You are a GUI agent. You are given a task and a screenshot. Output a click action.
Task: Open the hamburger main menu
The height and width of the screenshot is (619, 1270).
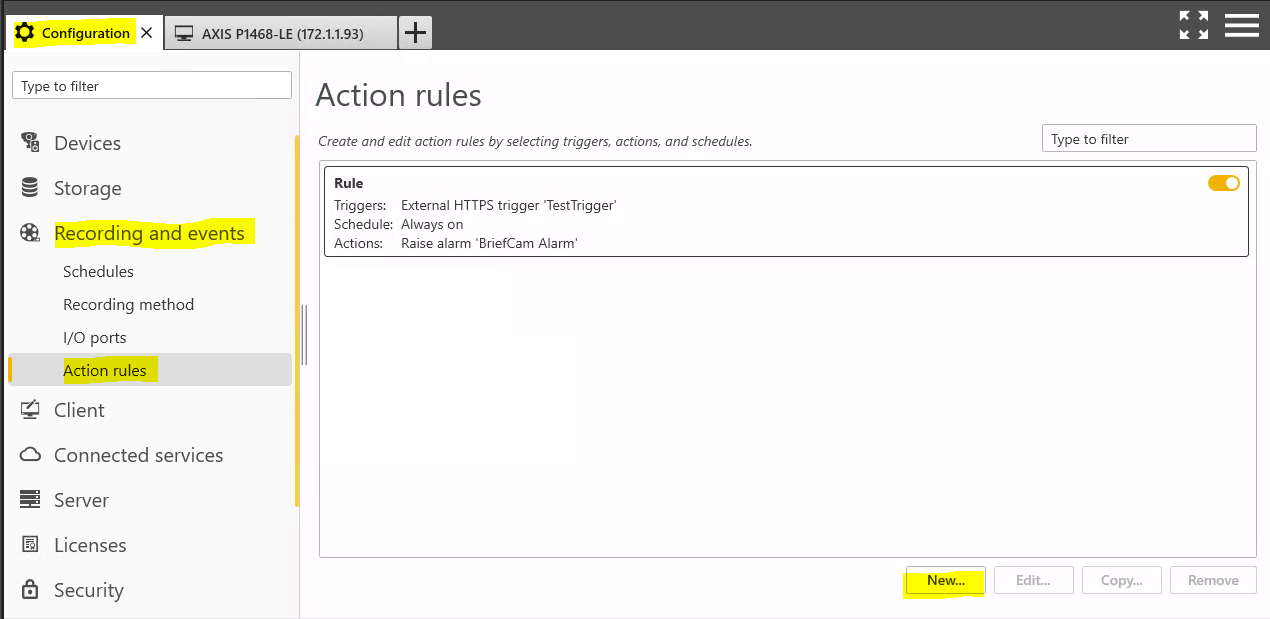(x=1242, y=25)
